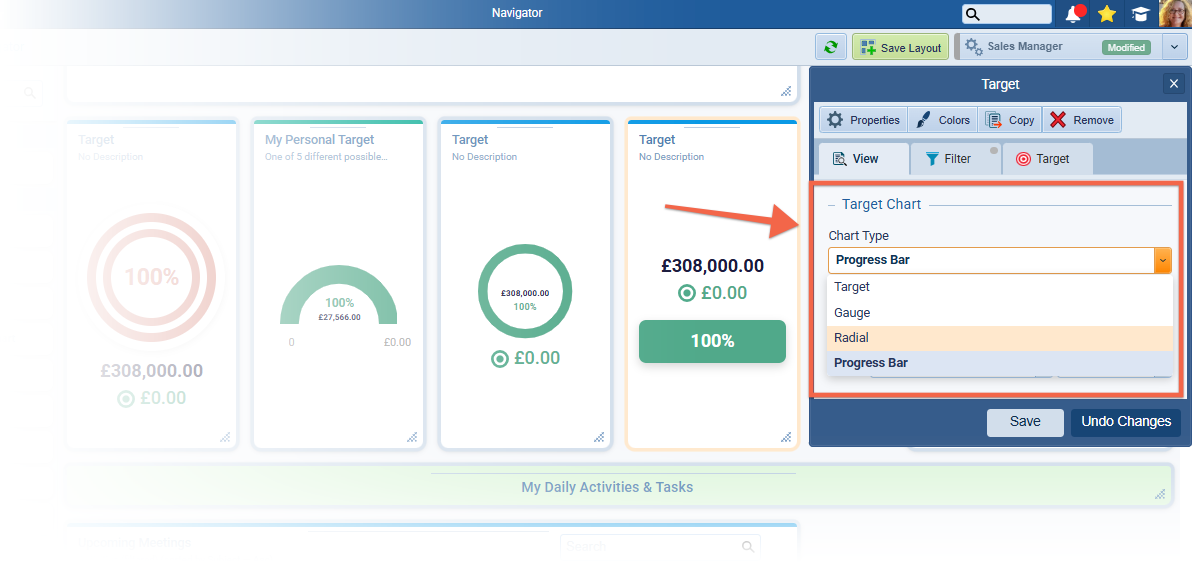1192x563 pixels.
Task: Click the 100% green progress bar
Action: pyautogui.click(x=712, y=341)
